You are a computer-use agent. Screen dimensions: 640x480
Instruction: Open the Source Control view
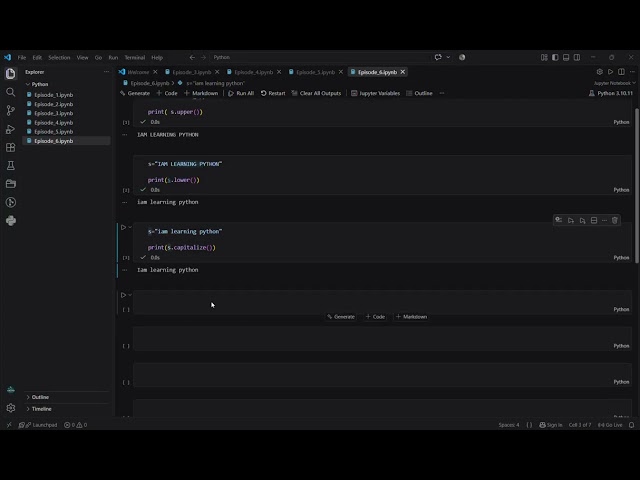pyautogui.click(x=11, y=110)
